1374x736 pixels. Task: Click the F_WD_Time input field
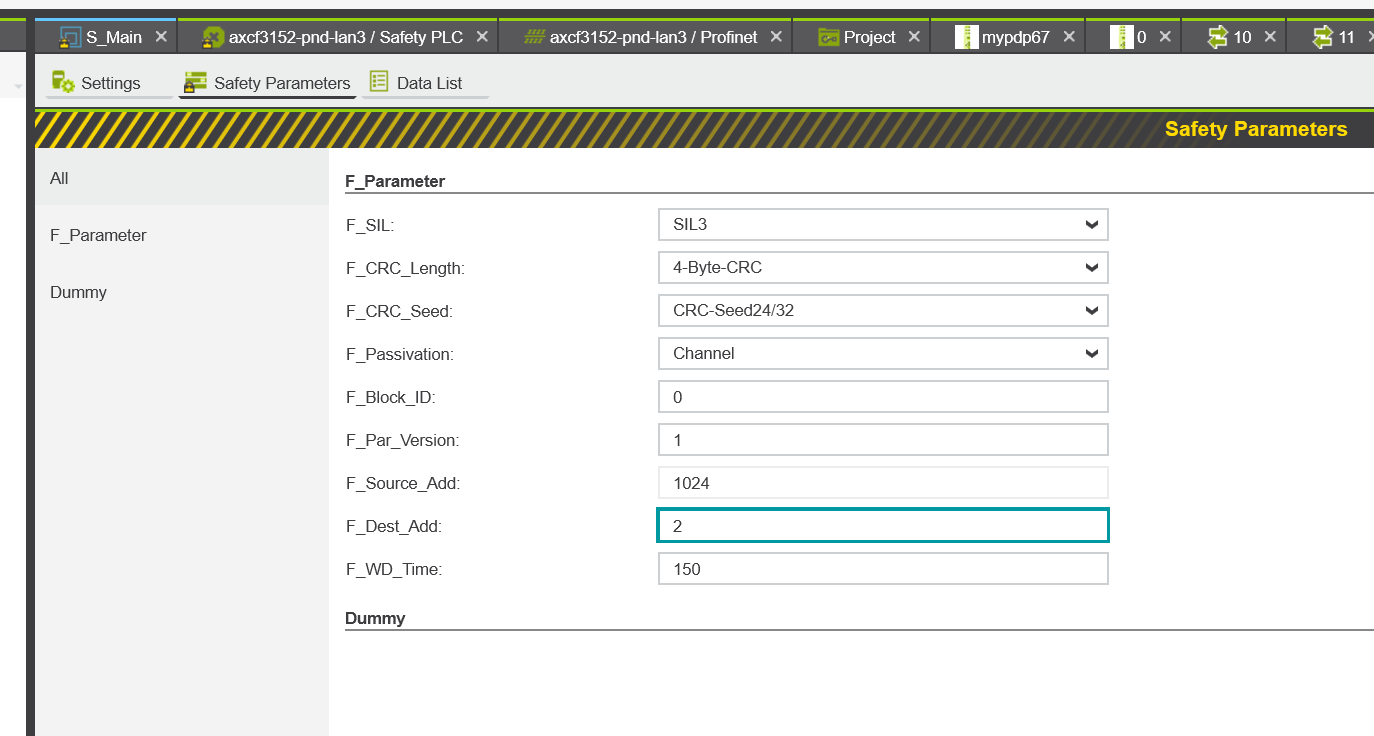[883, 568]
